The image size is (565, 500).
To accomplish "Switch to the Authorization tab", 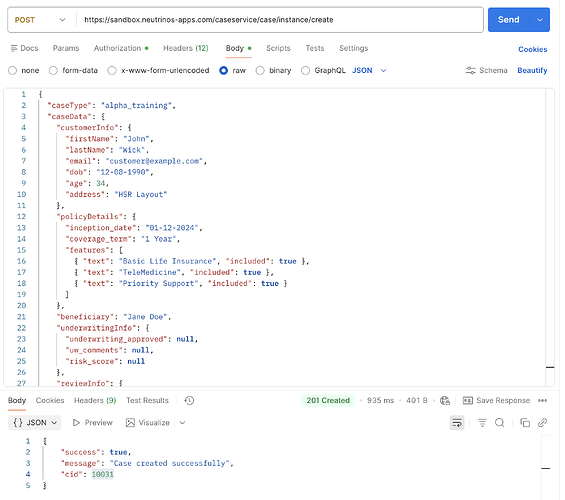I will tap(121, 48).
